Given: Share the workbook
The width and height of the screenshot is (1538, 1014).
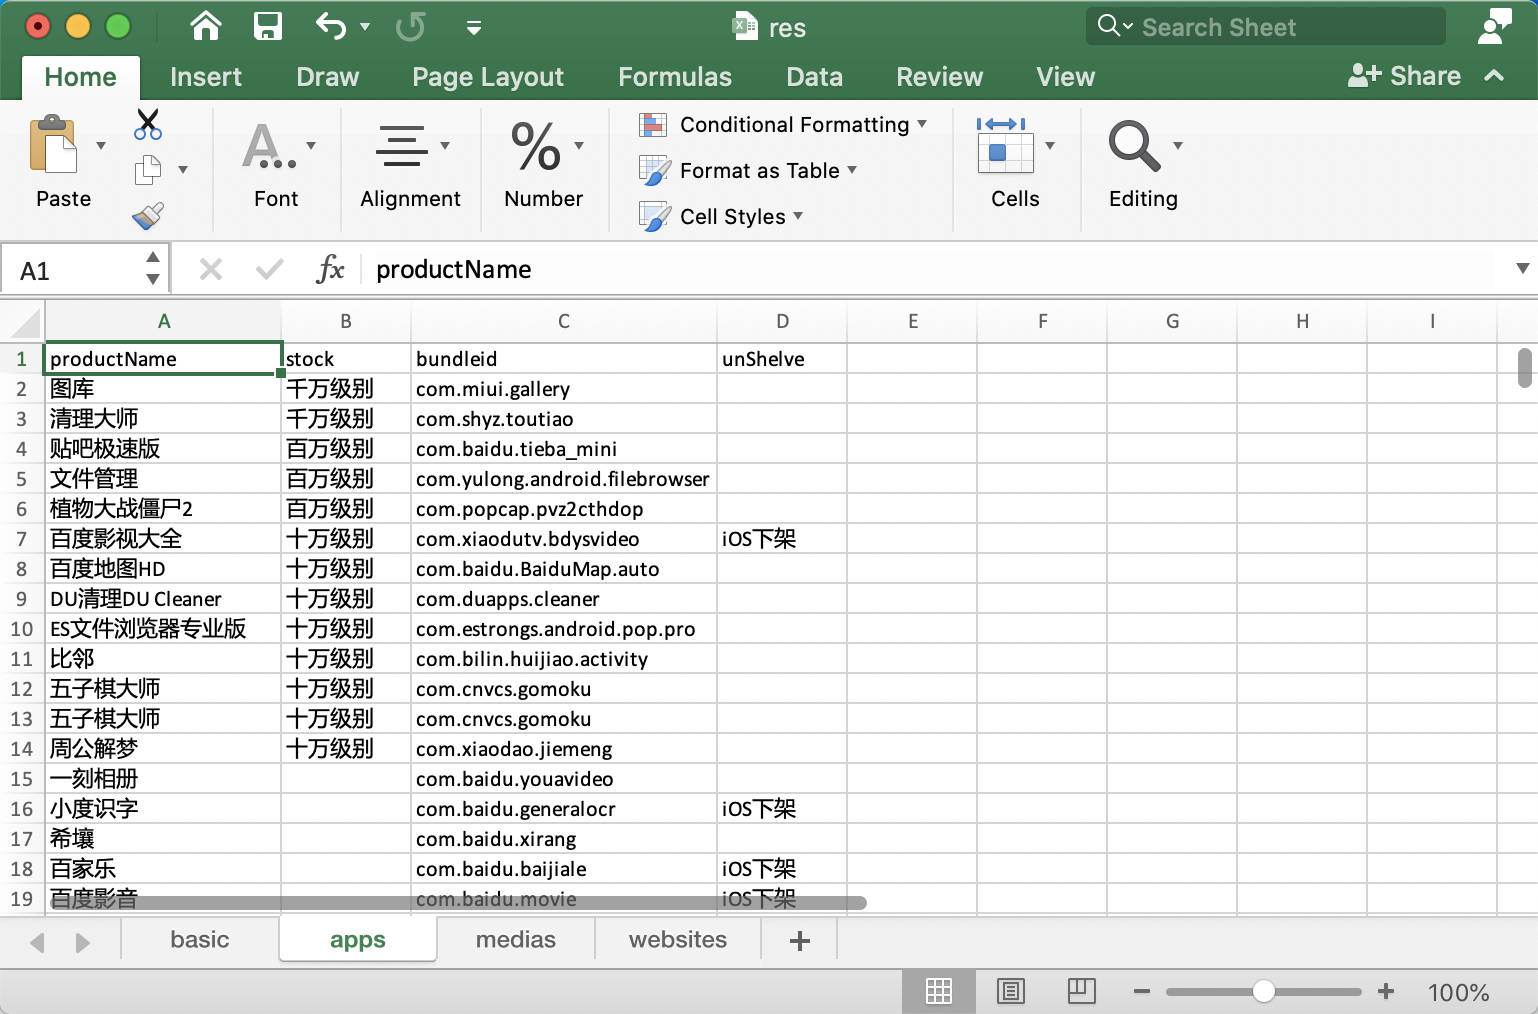Looking at the screenshot, I should (1404, 76).
